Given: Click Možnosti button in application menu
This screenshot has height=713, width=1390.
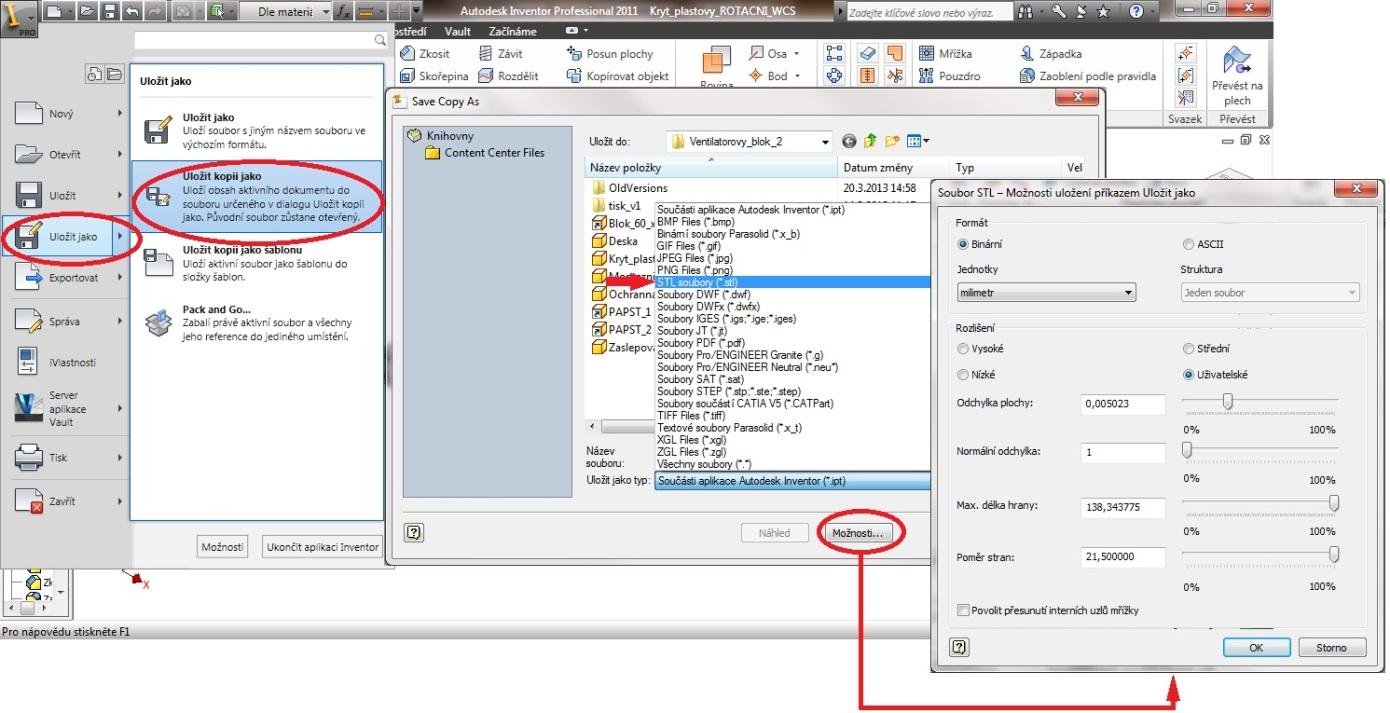Looking at the screenshot, I should (x=223, y=547).
